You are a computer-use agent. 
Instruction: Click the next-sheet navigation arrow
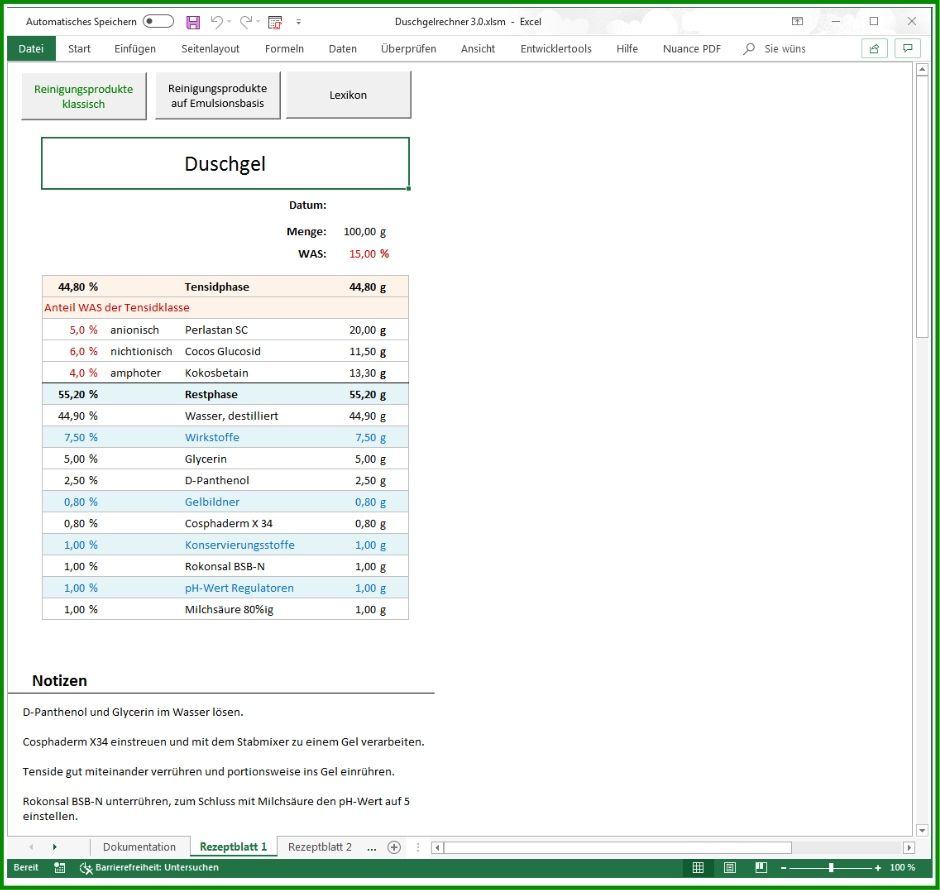[x=55, y=847]
